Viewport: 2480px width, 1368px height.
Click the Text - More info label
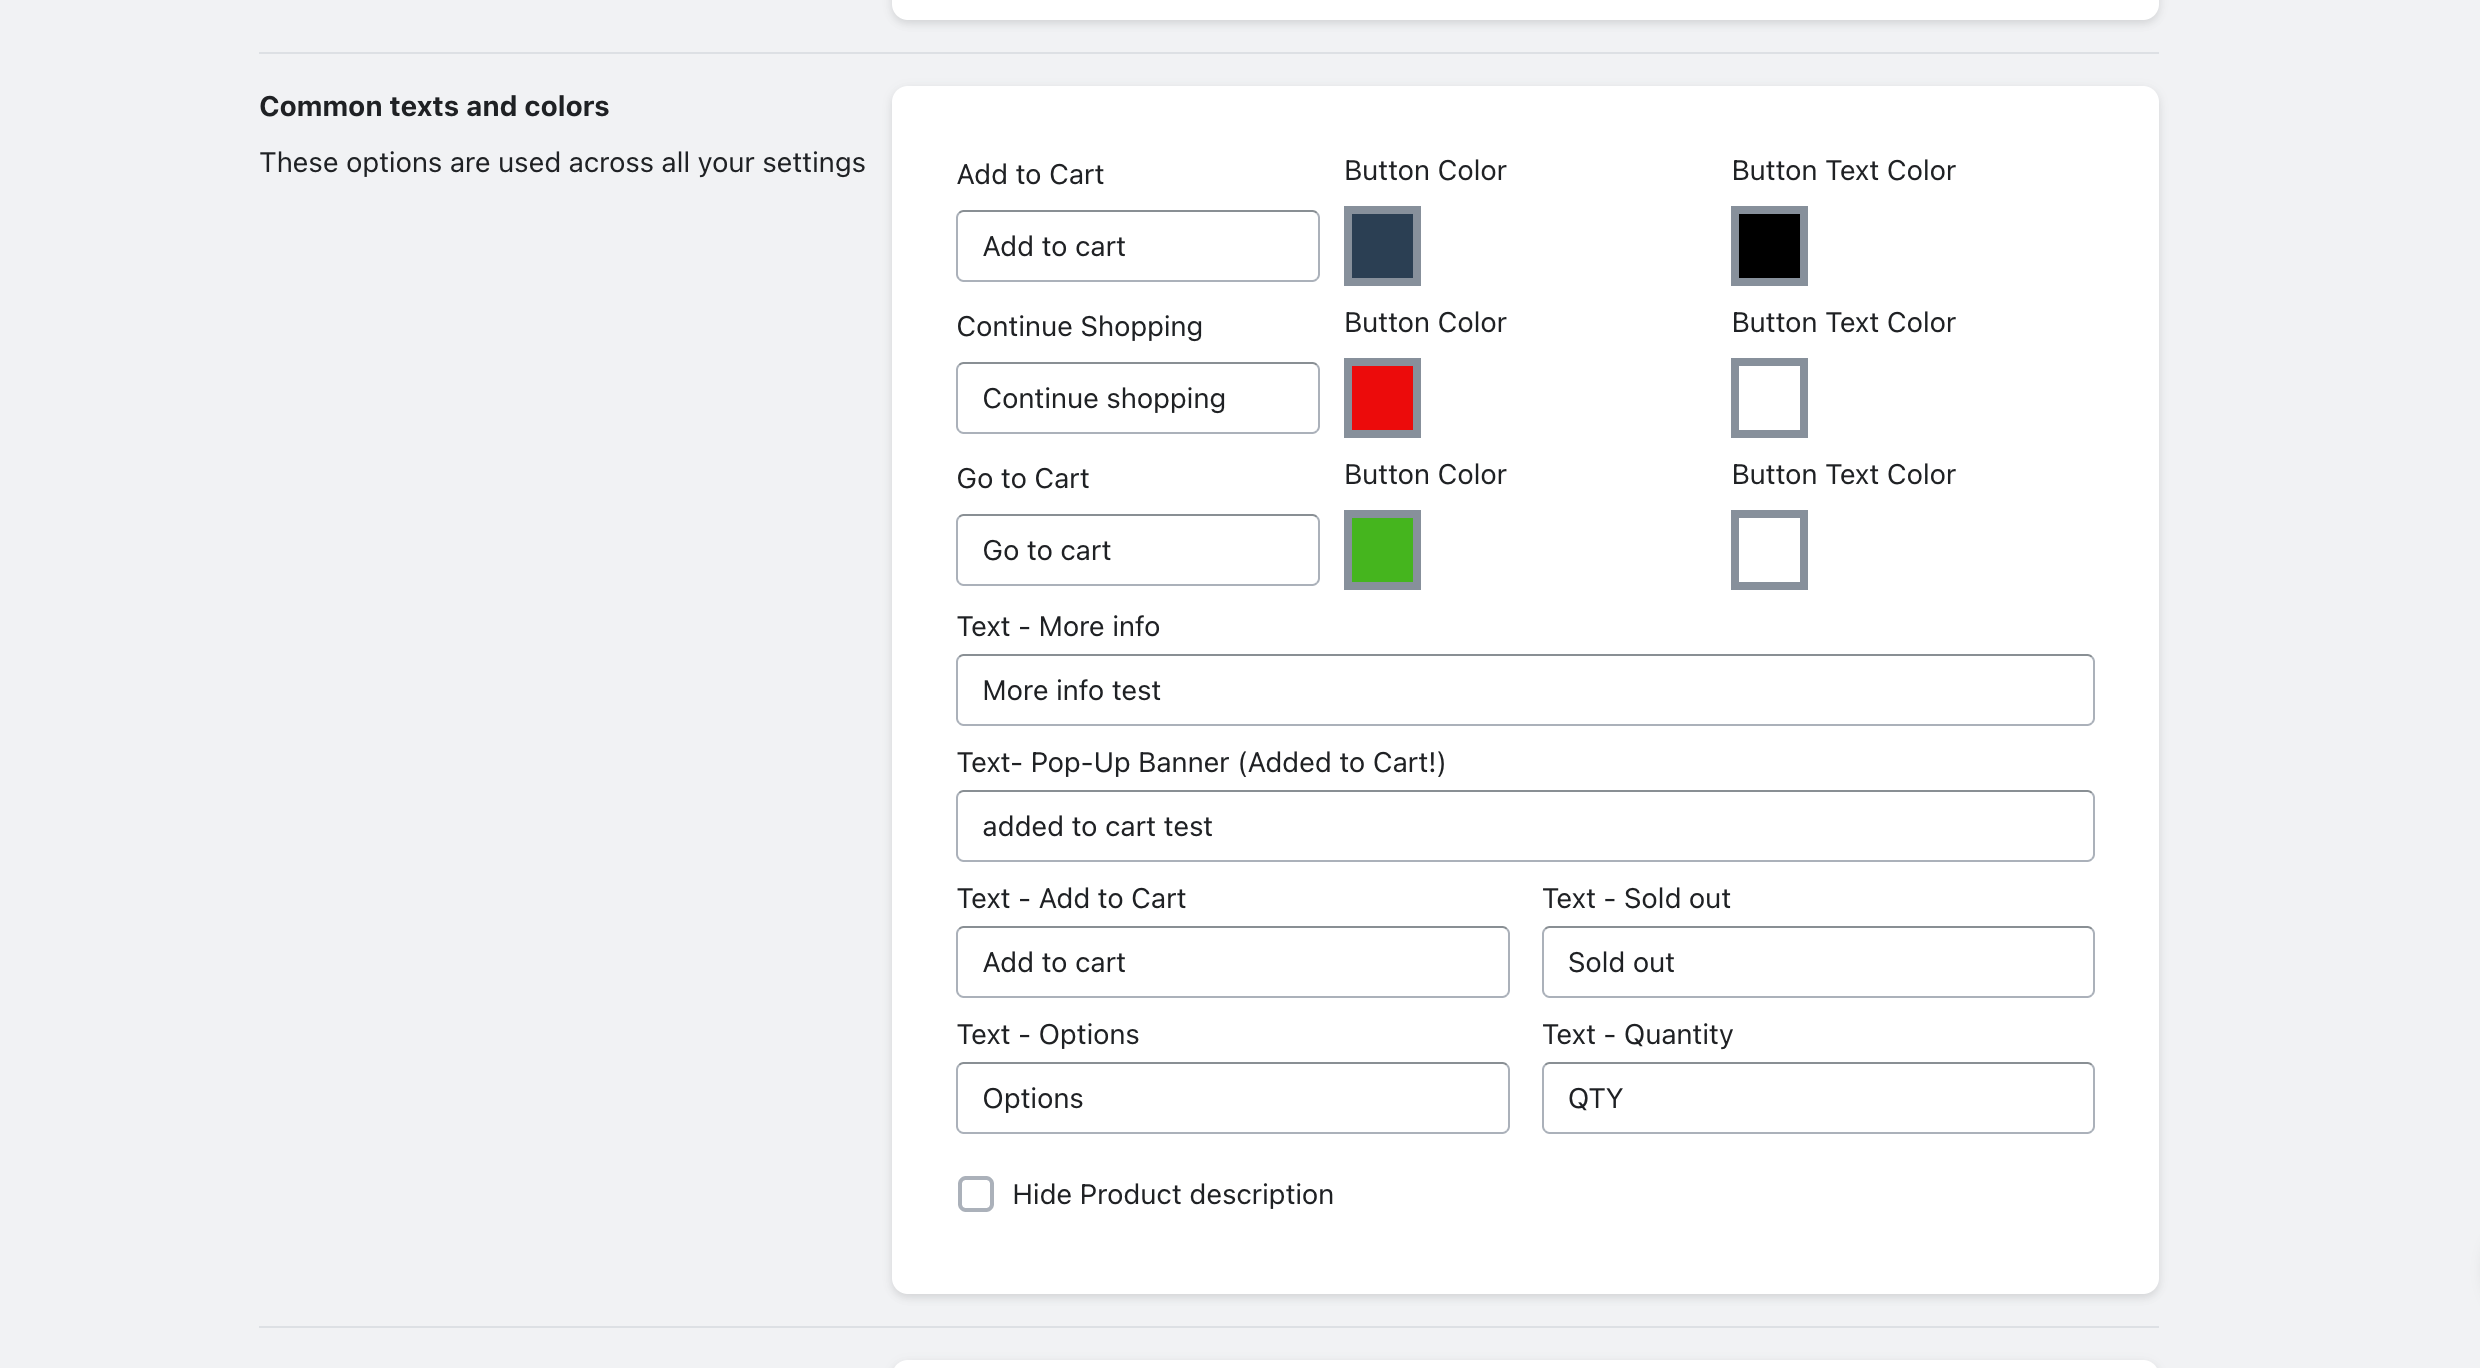coord(1058,626)
